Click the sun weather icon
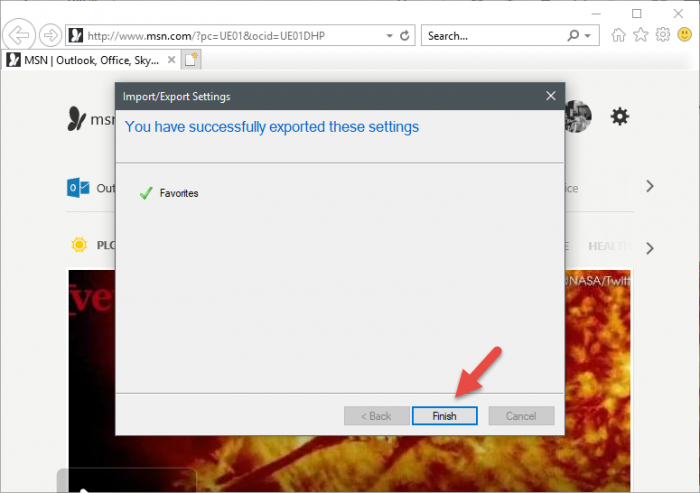 point(79,245)
